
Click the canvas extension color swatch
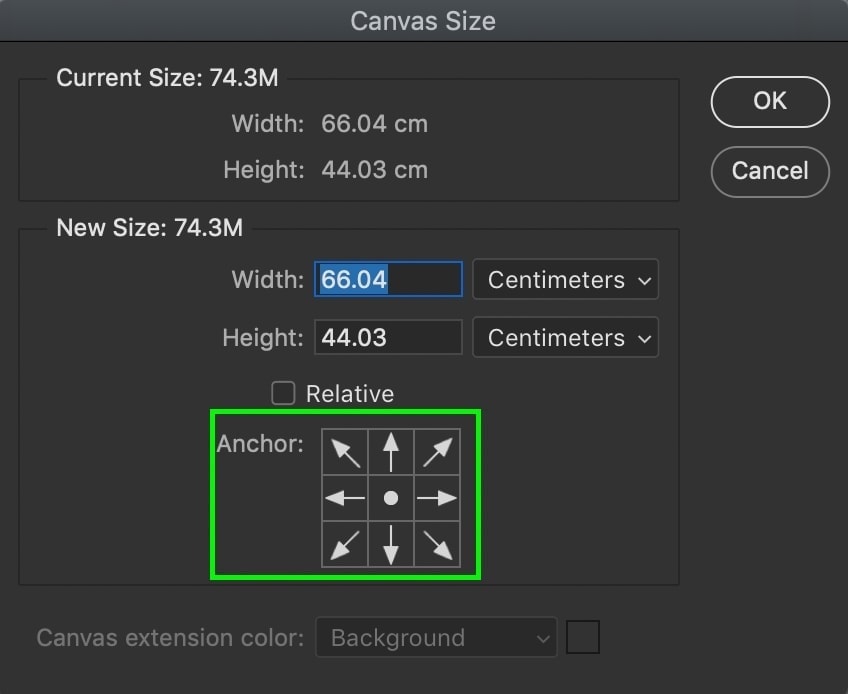583,636
